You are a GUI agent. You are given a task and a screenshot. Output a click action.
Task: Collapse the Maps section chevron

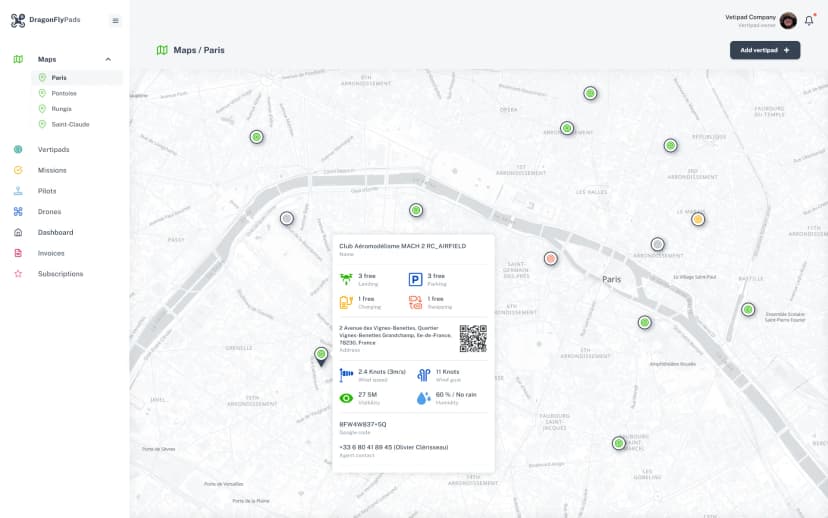tap(108, 59)
